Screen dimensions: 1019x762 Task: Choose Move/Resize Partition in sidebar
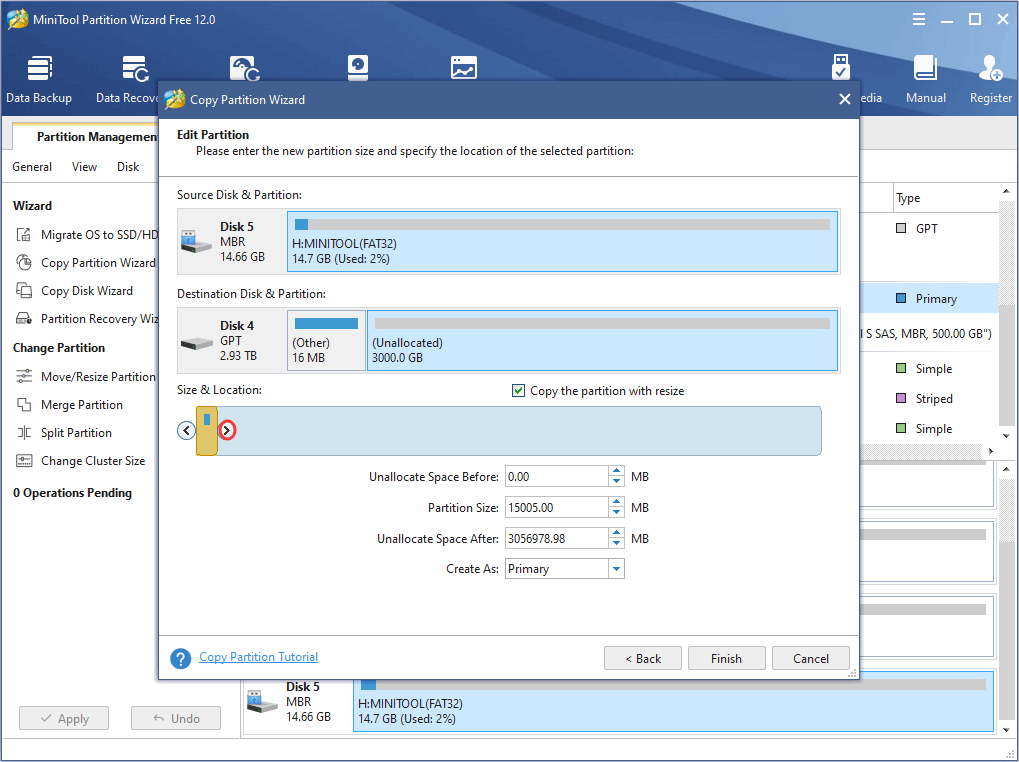point(86,376)
